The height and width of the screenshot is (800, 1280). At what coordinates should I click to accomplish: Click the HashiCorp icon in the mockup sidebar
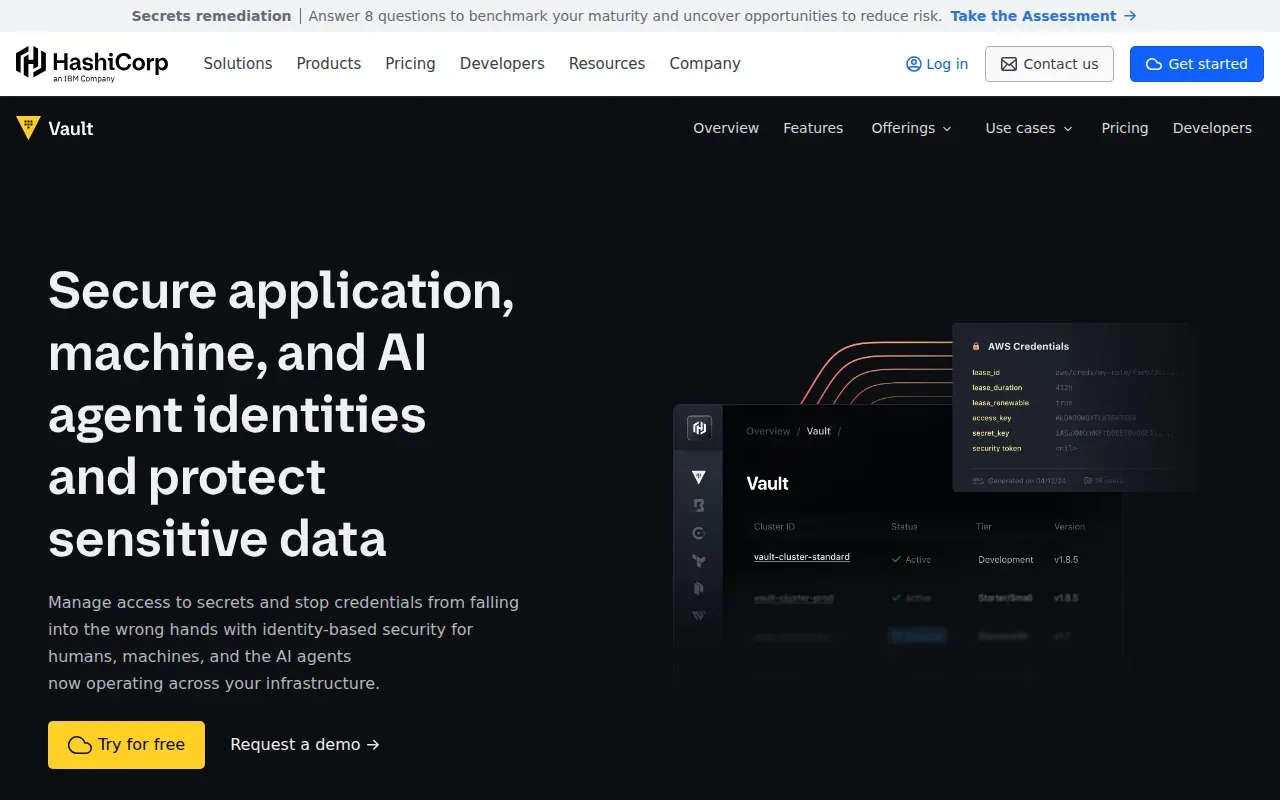point(699,428)
